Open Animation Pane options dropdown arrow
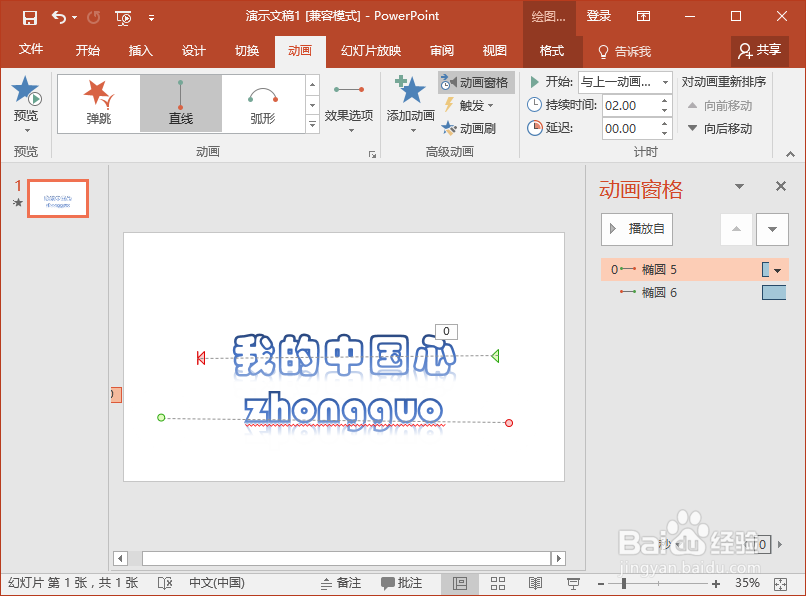806x596 pixels. [x=739, y=186]
